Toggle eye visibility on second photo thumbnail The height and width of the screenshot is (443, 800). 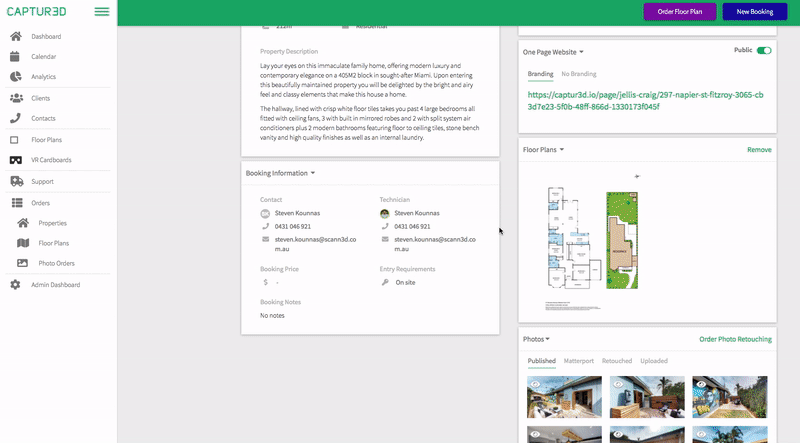(x=618, y=384)
